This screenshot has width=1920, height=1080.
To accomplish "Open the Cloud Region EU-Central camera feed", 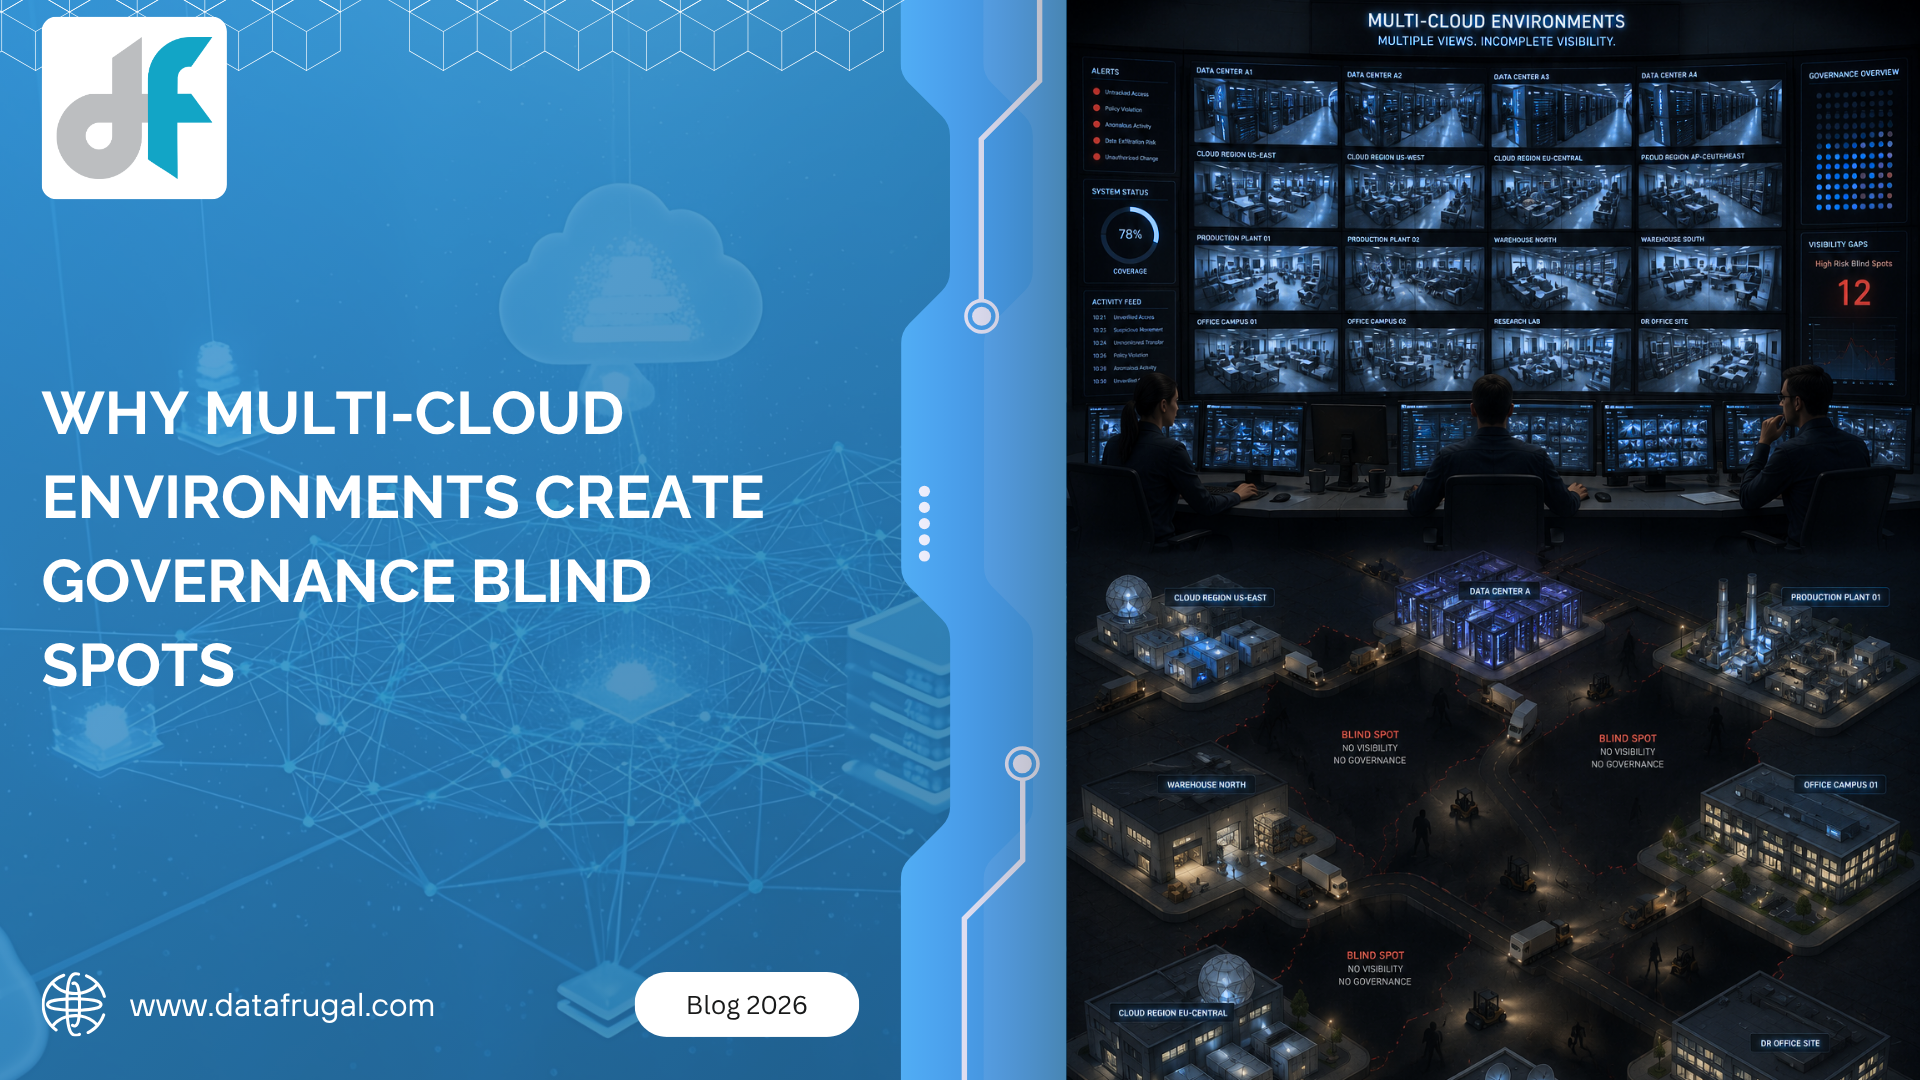I will click(1561, 198).
